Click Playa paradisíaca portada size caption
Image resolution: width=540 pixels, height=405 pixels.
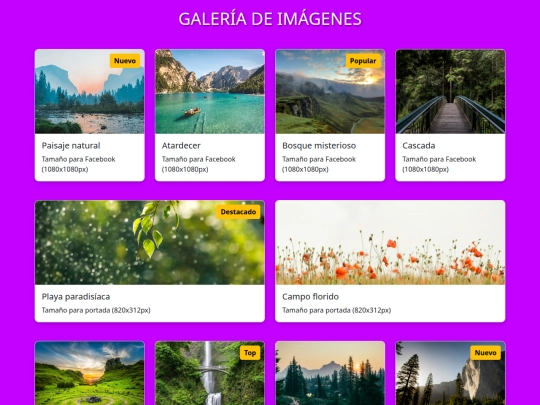click(96, 310)
